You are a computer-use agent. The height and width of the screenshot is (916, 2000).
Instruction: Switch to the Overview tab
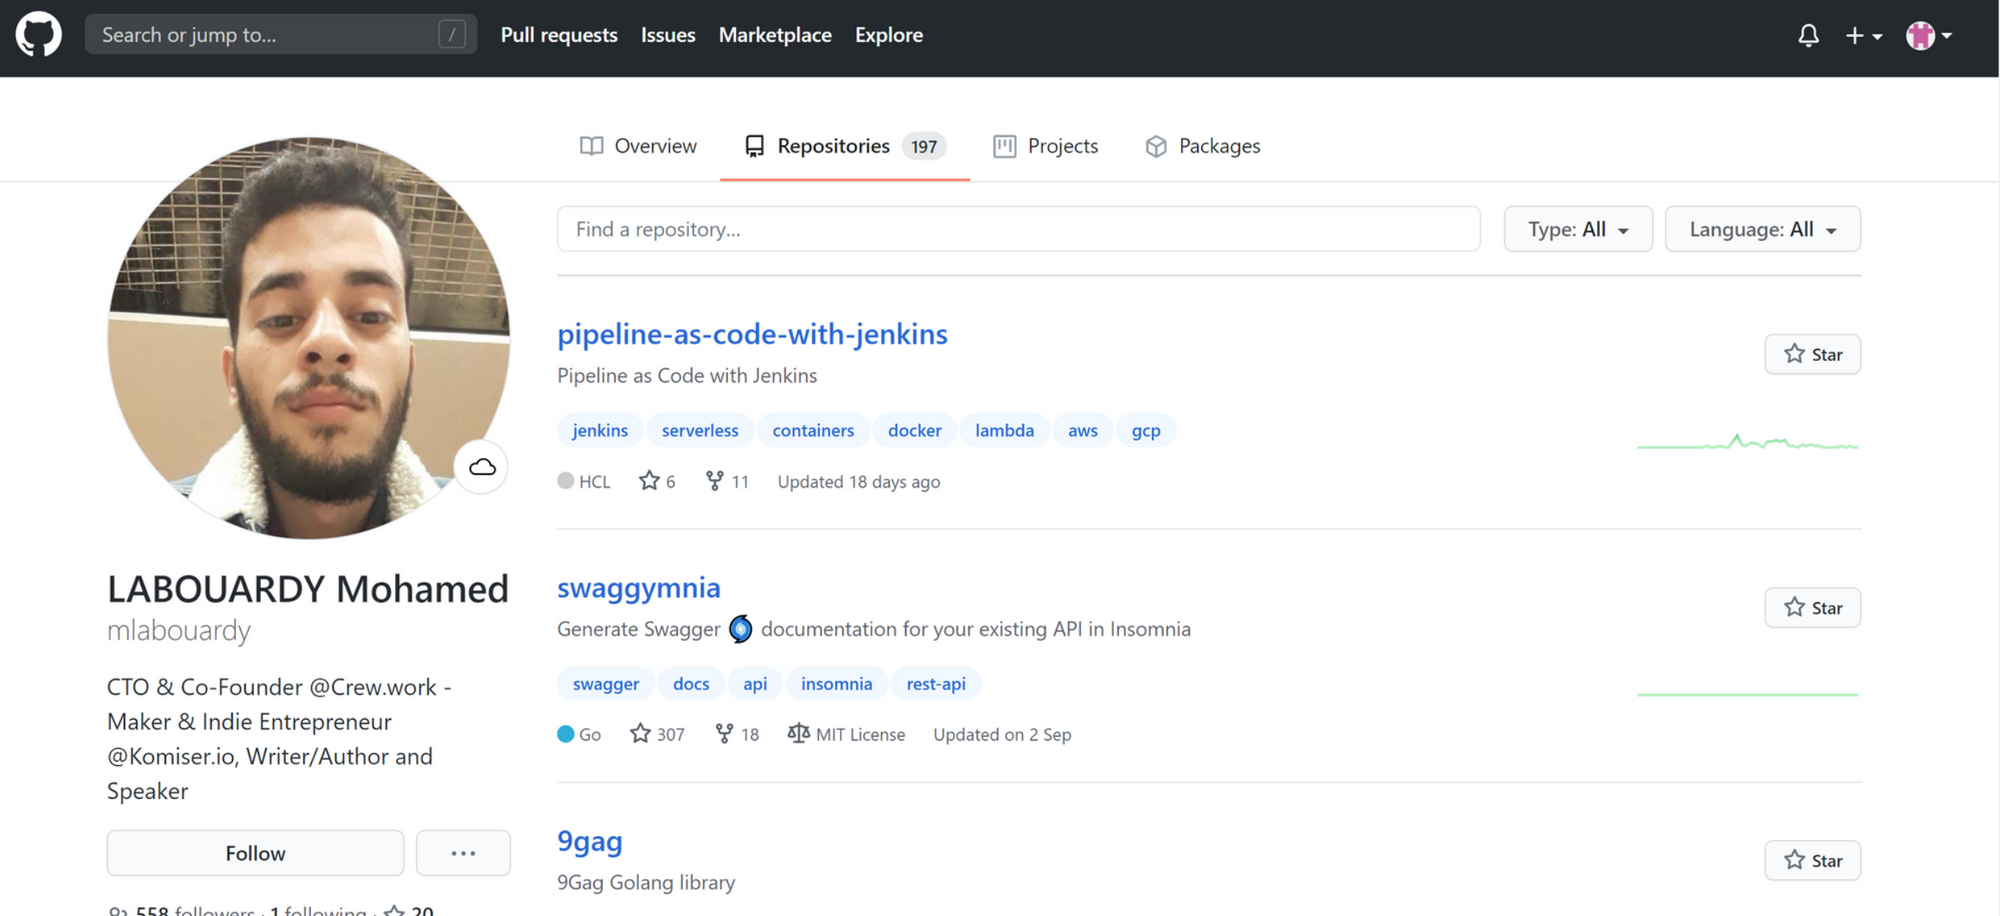638,146
